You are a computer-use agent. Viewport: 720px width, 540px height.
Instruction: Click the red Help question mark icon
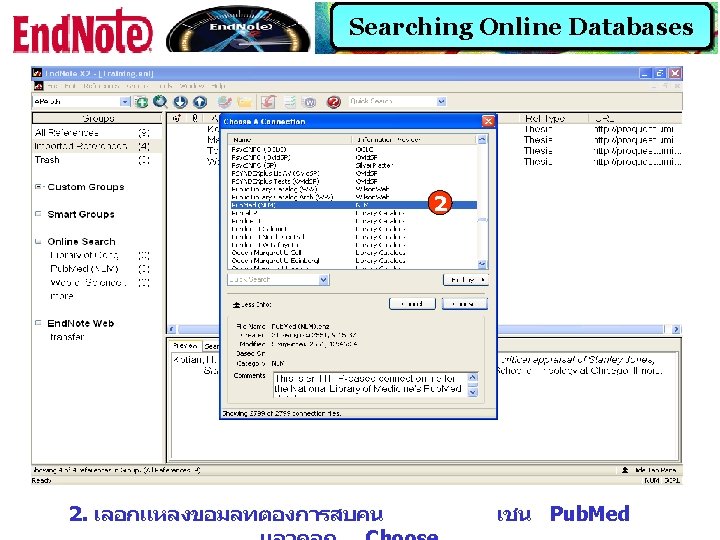click(334, 102)
